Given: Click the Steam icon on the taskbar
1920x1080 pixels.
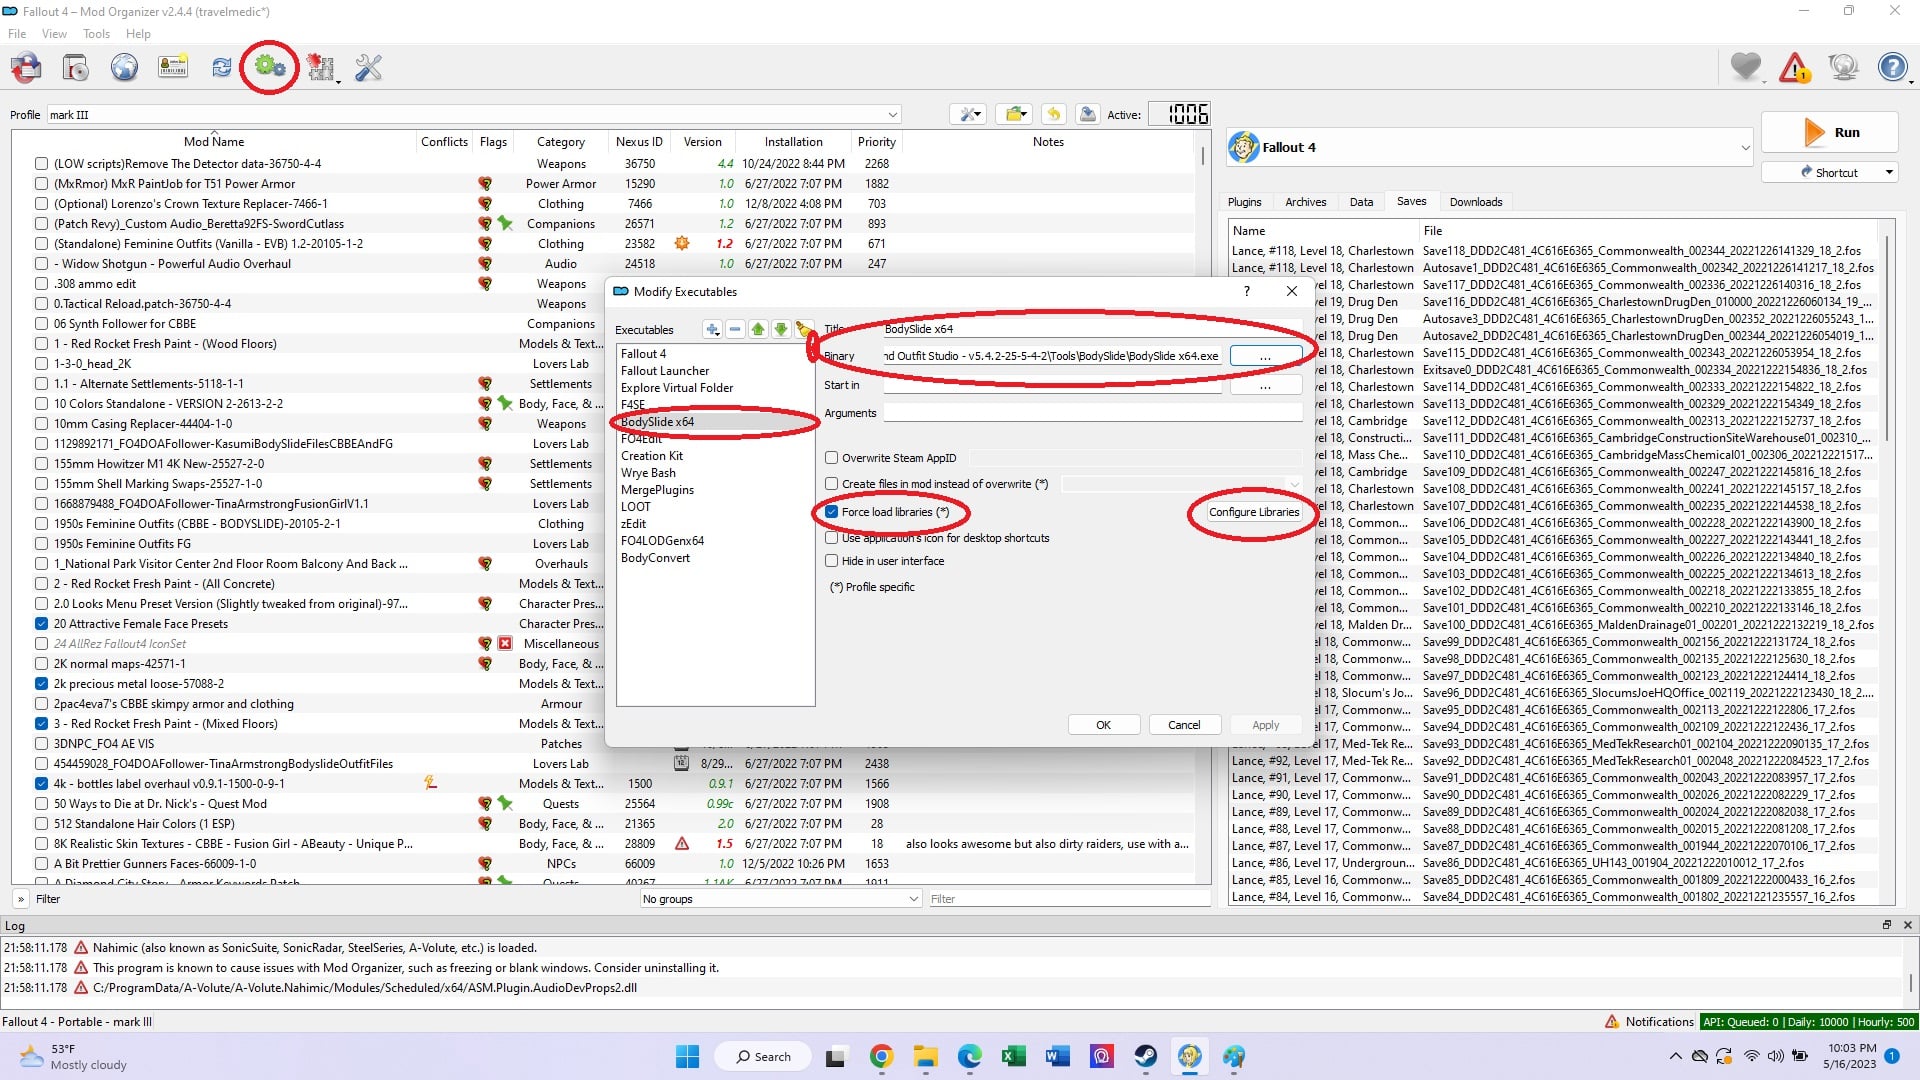Looking at the screenshot, I should point(1146,1056).
